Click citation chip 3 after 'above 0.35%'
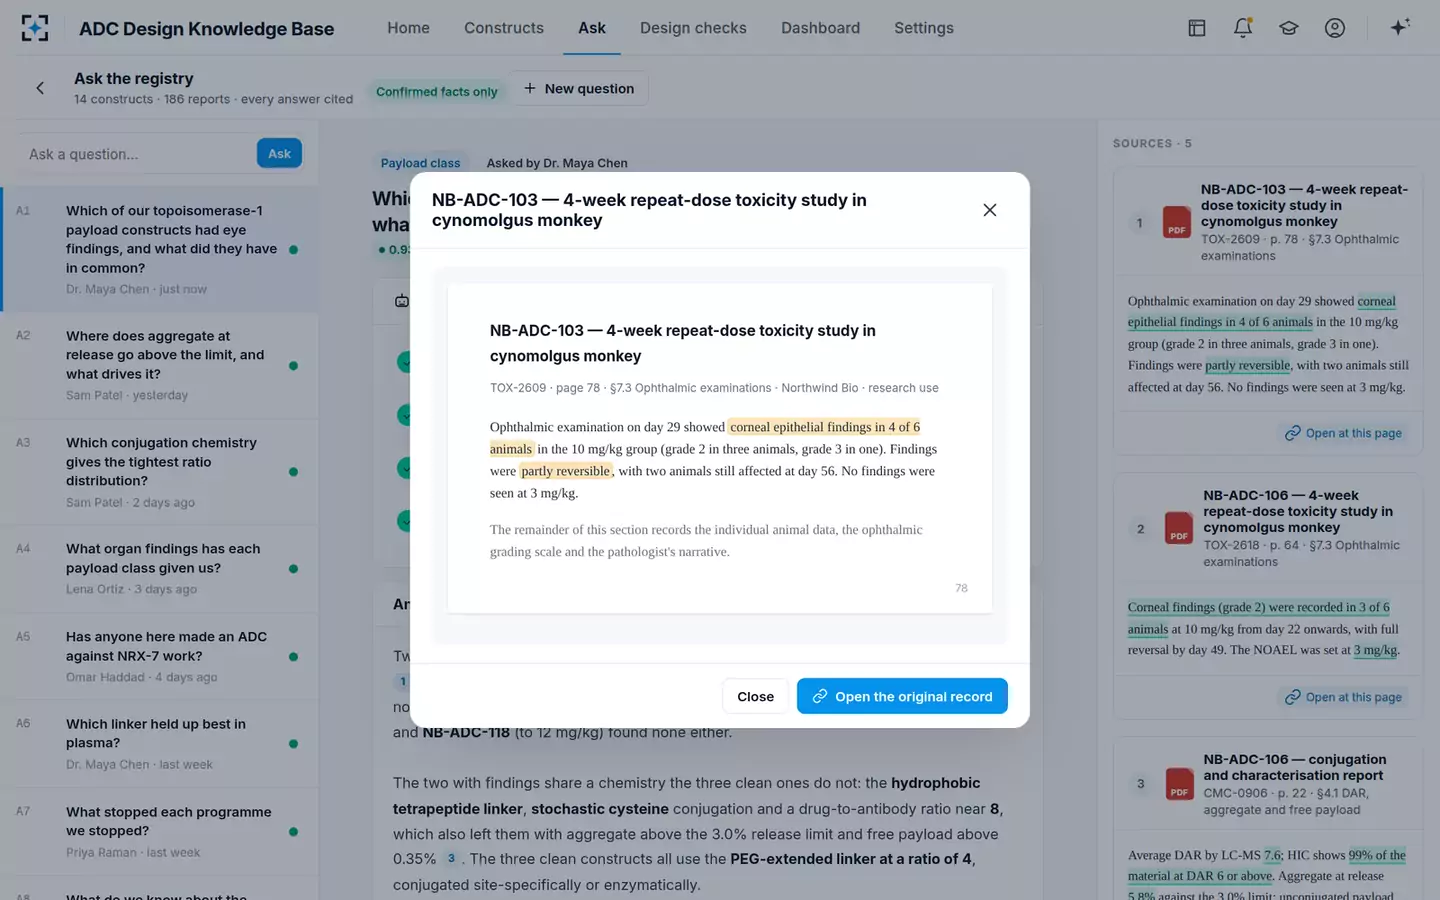 (451, 859)
